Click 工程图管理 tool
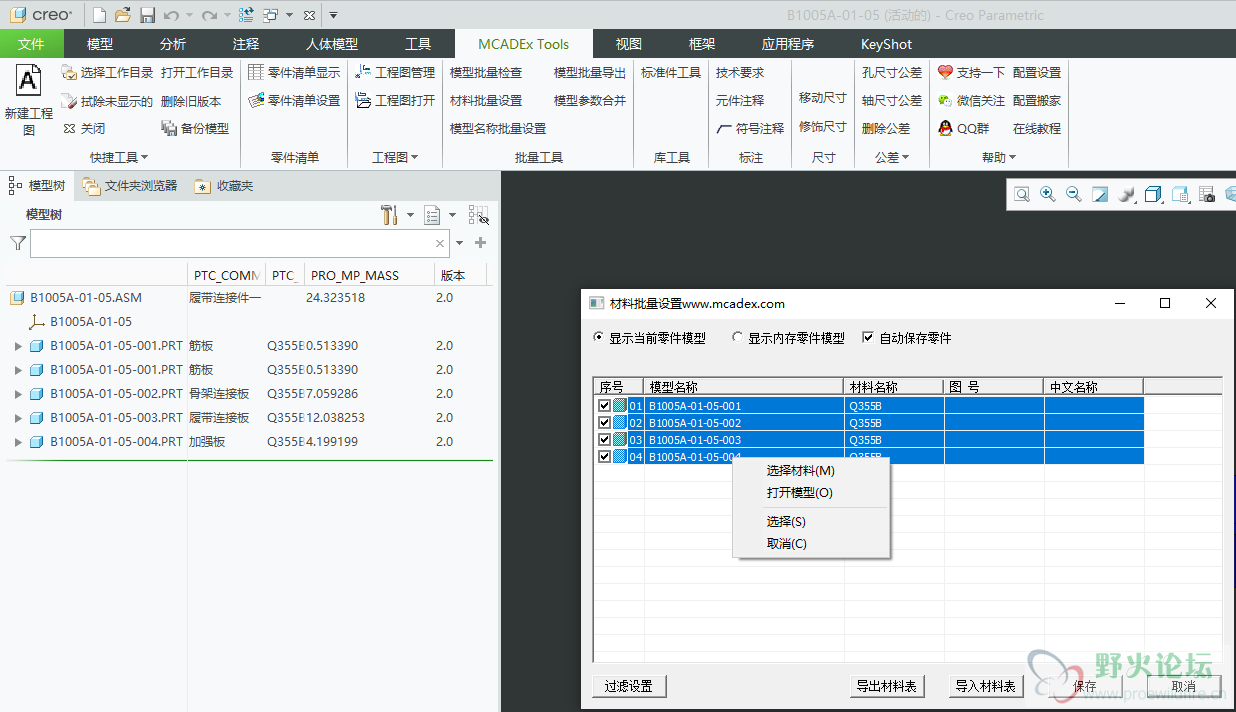This screenshot has width=1236, height=712. pos(396,72)
